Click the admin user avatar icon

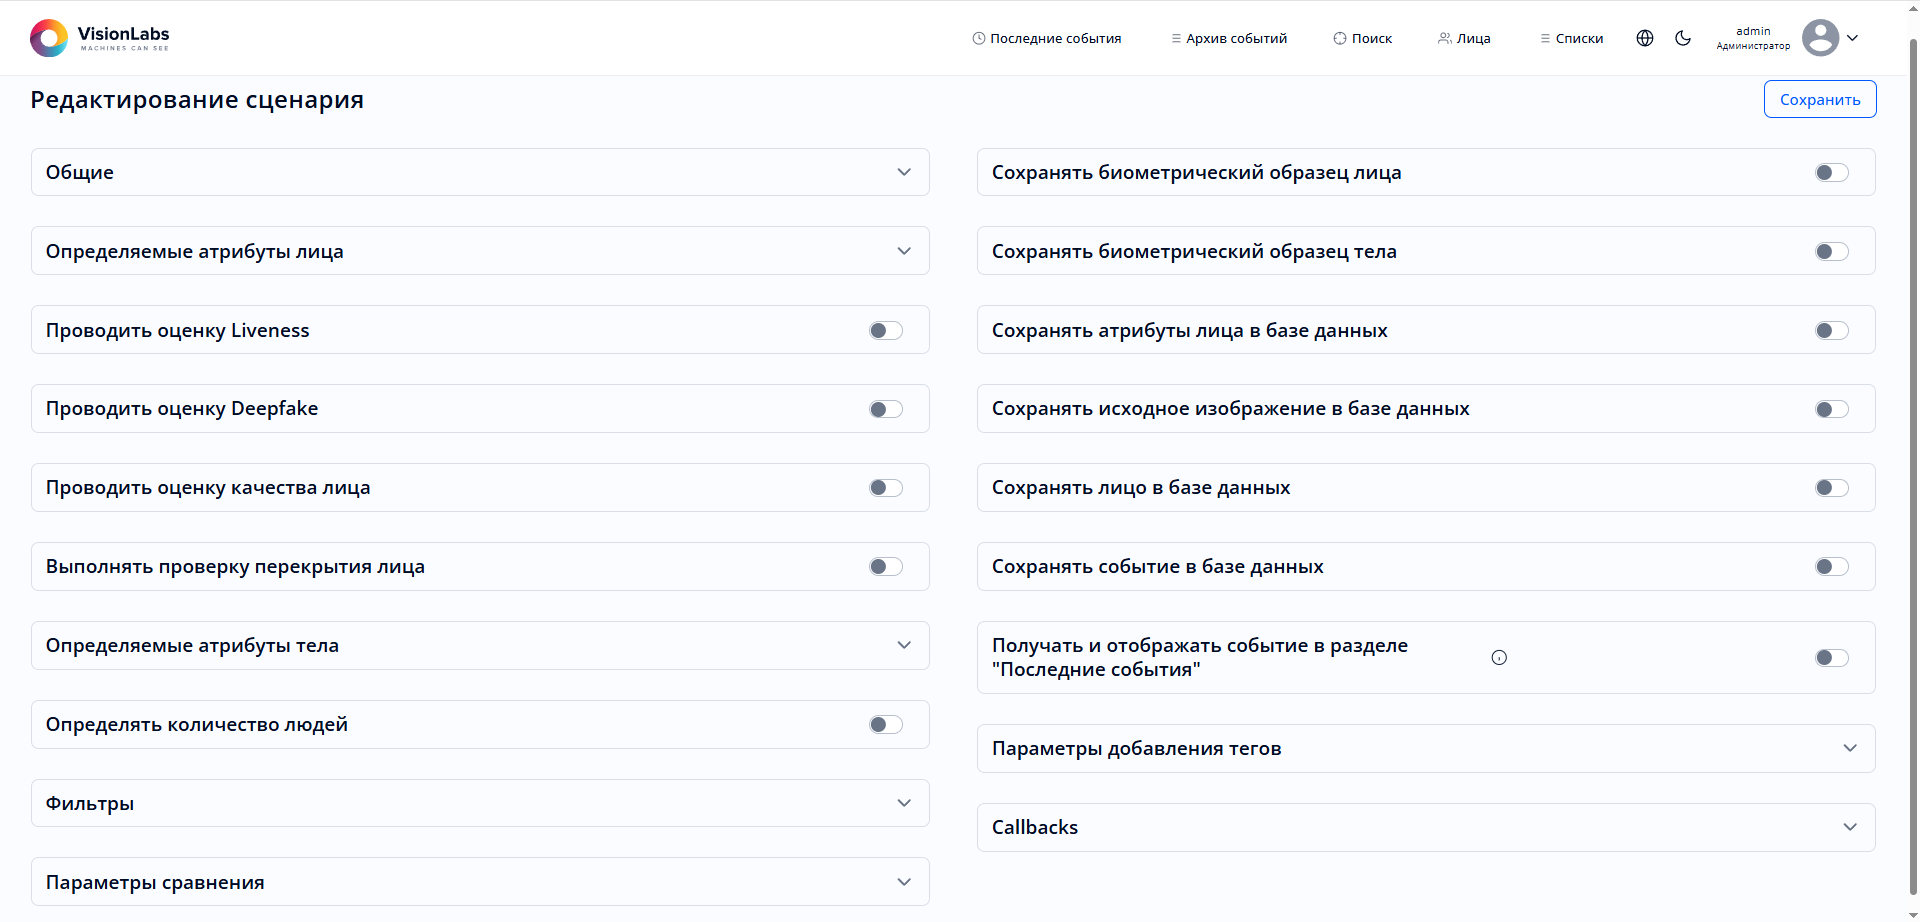tap(1820, 38)
